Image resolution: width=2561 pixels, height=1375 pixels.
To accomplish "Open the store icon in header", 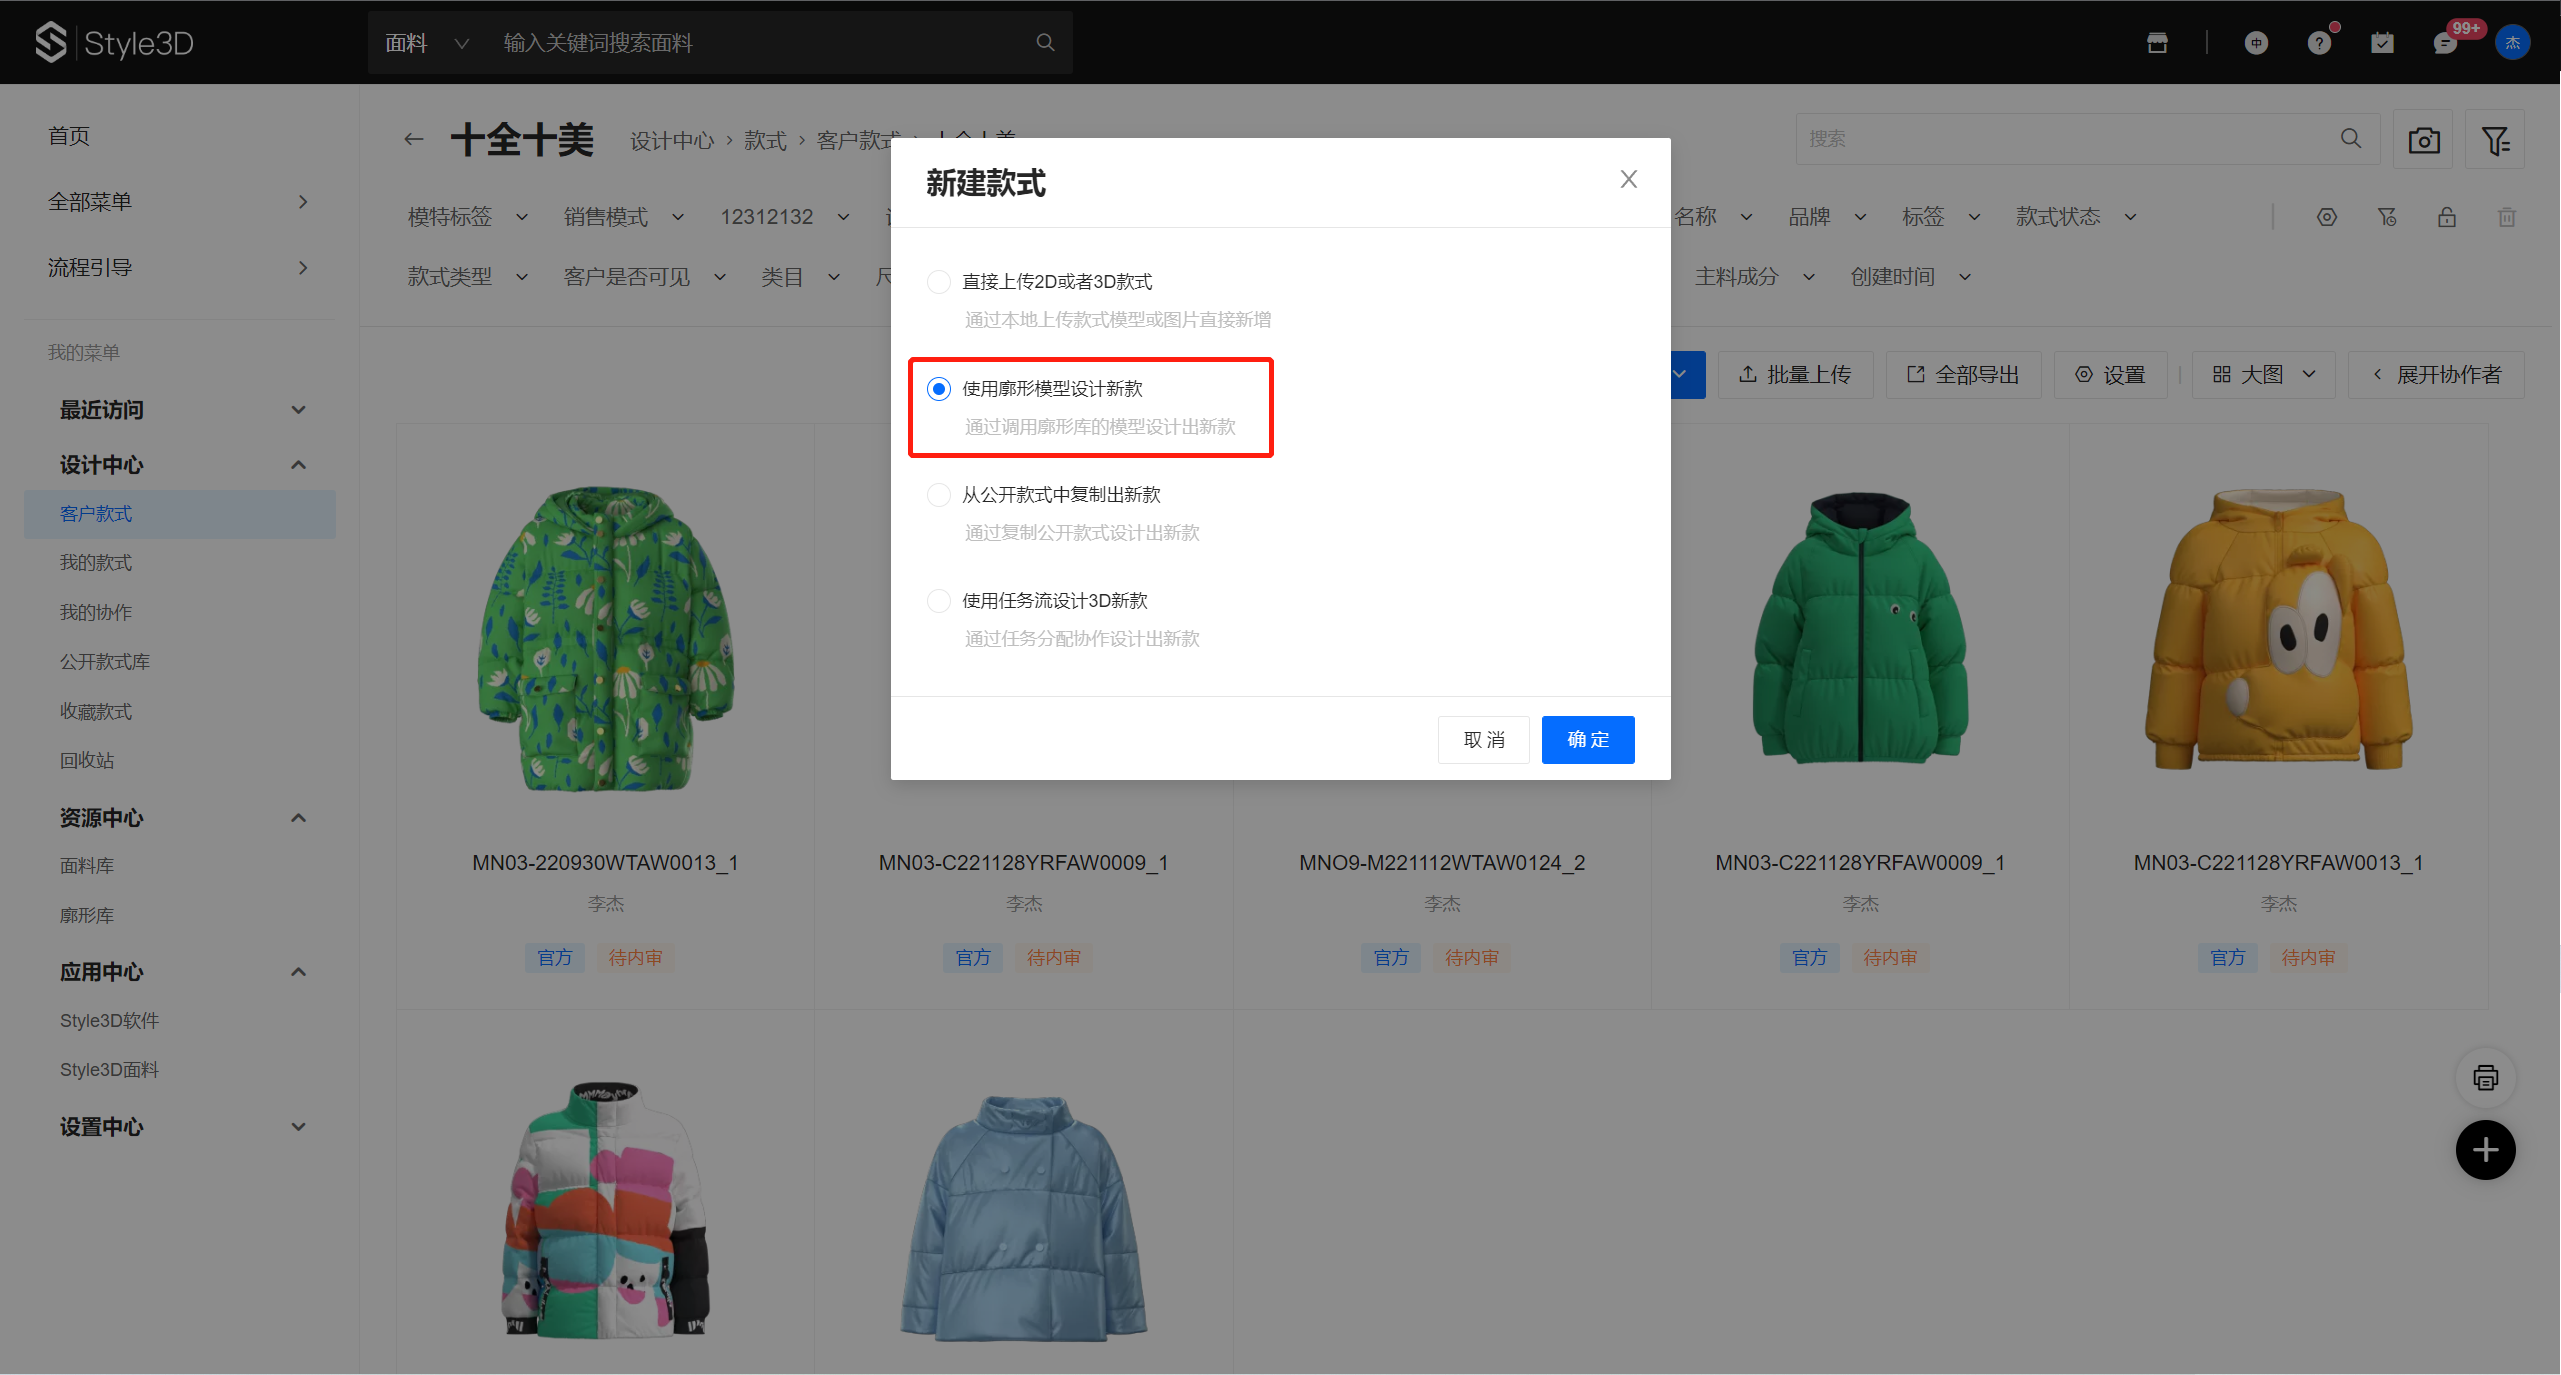I will click(x=2157, y=42).
